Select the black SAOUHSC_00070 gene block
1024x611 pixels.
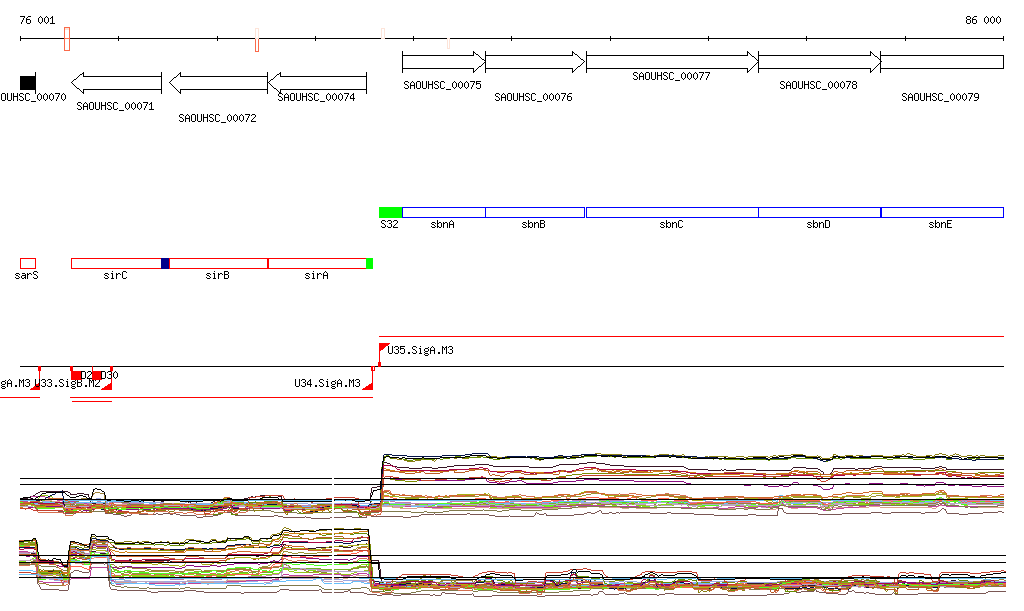point(28,82)
